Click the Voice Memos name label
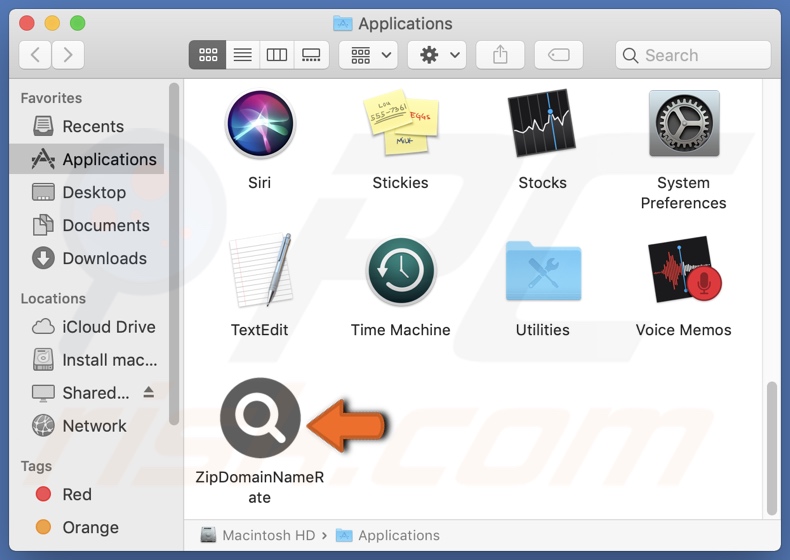 tap(684, 330)
